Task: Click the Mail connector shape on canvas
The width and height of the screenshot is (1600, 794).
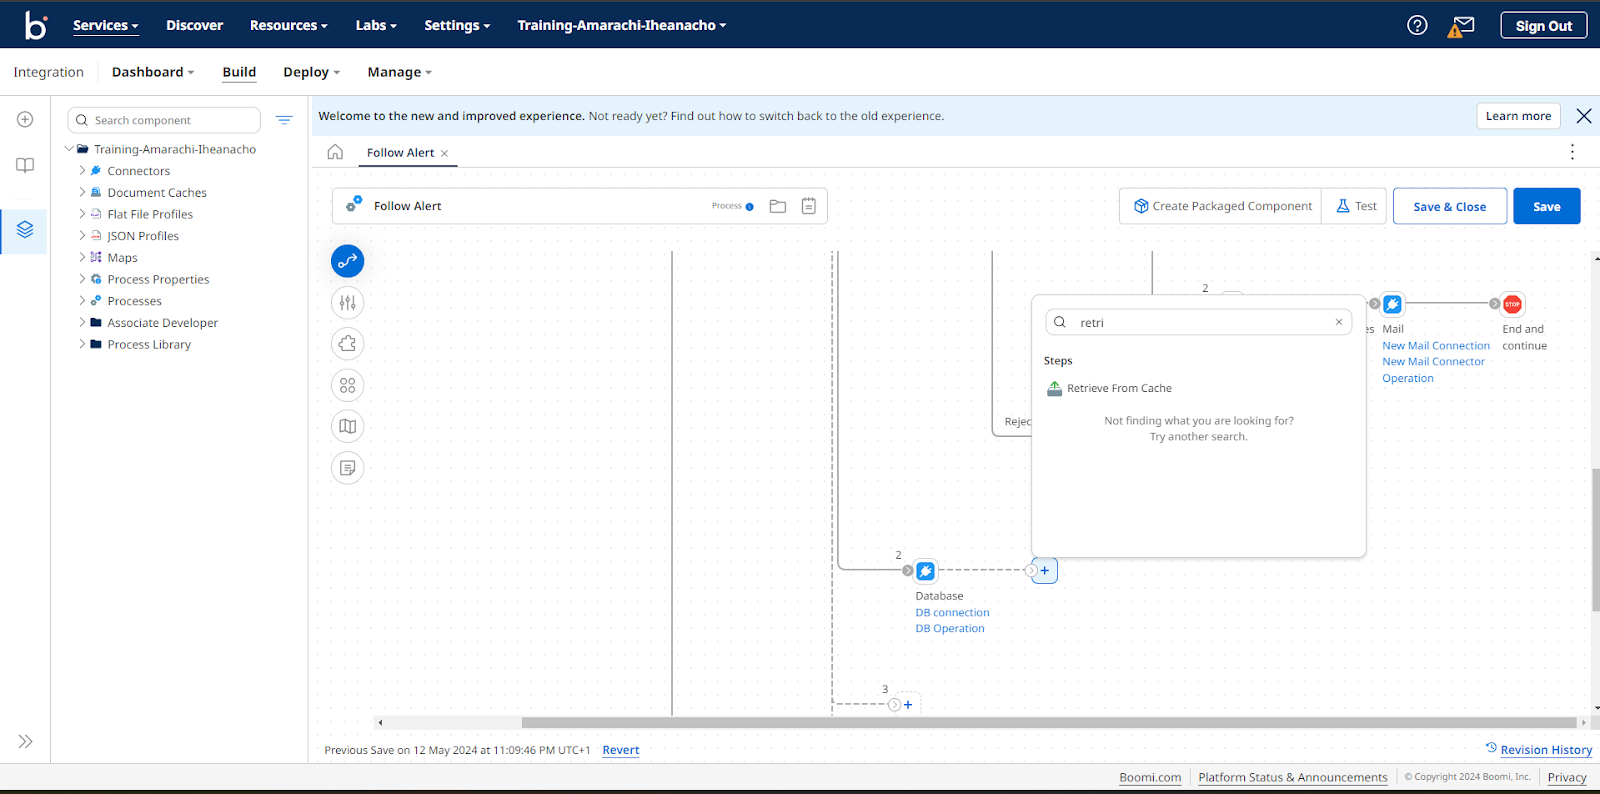Action: coord(1392,304)
